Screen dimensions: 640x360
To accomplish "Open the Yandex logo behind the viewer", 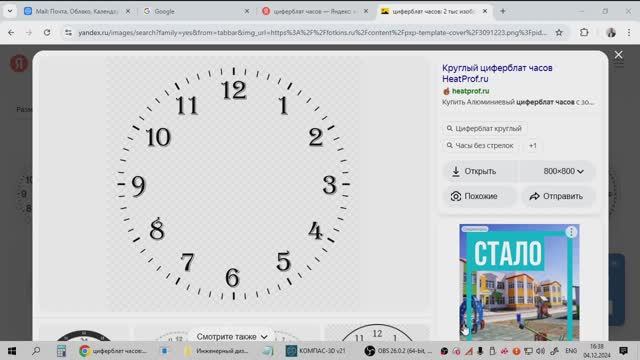I will (x=18, y=64).
